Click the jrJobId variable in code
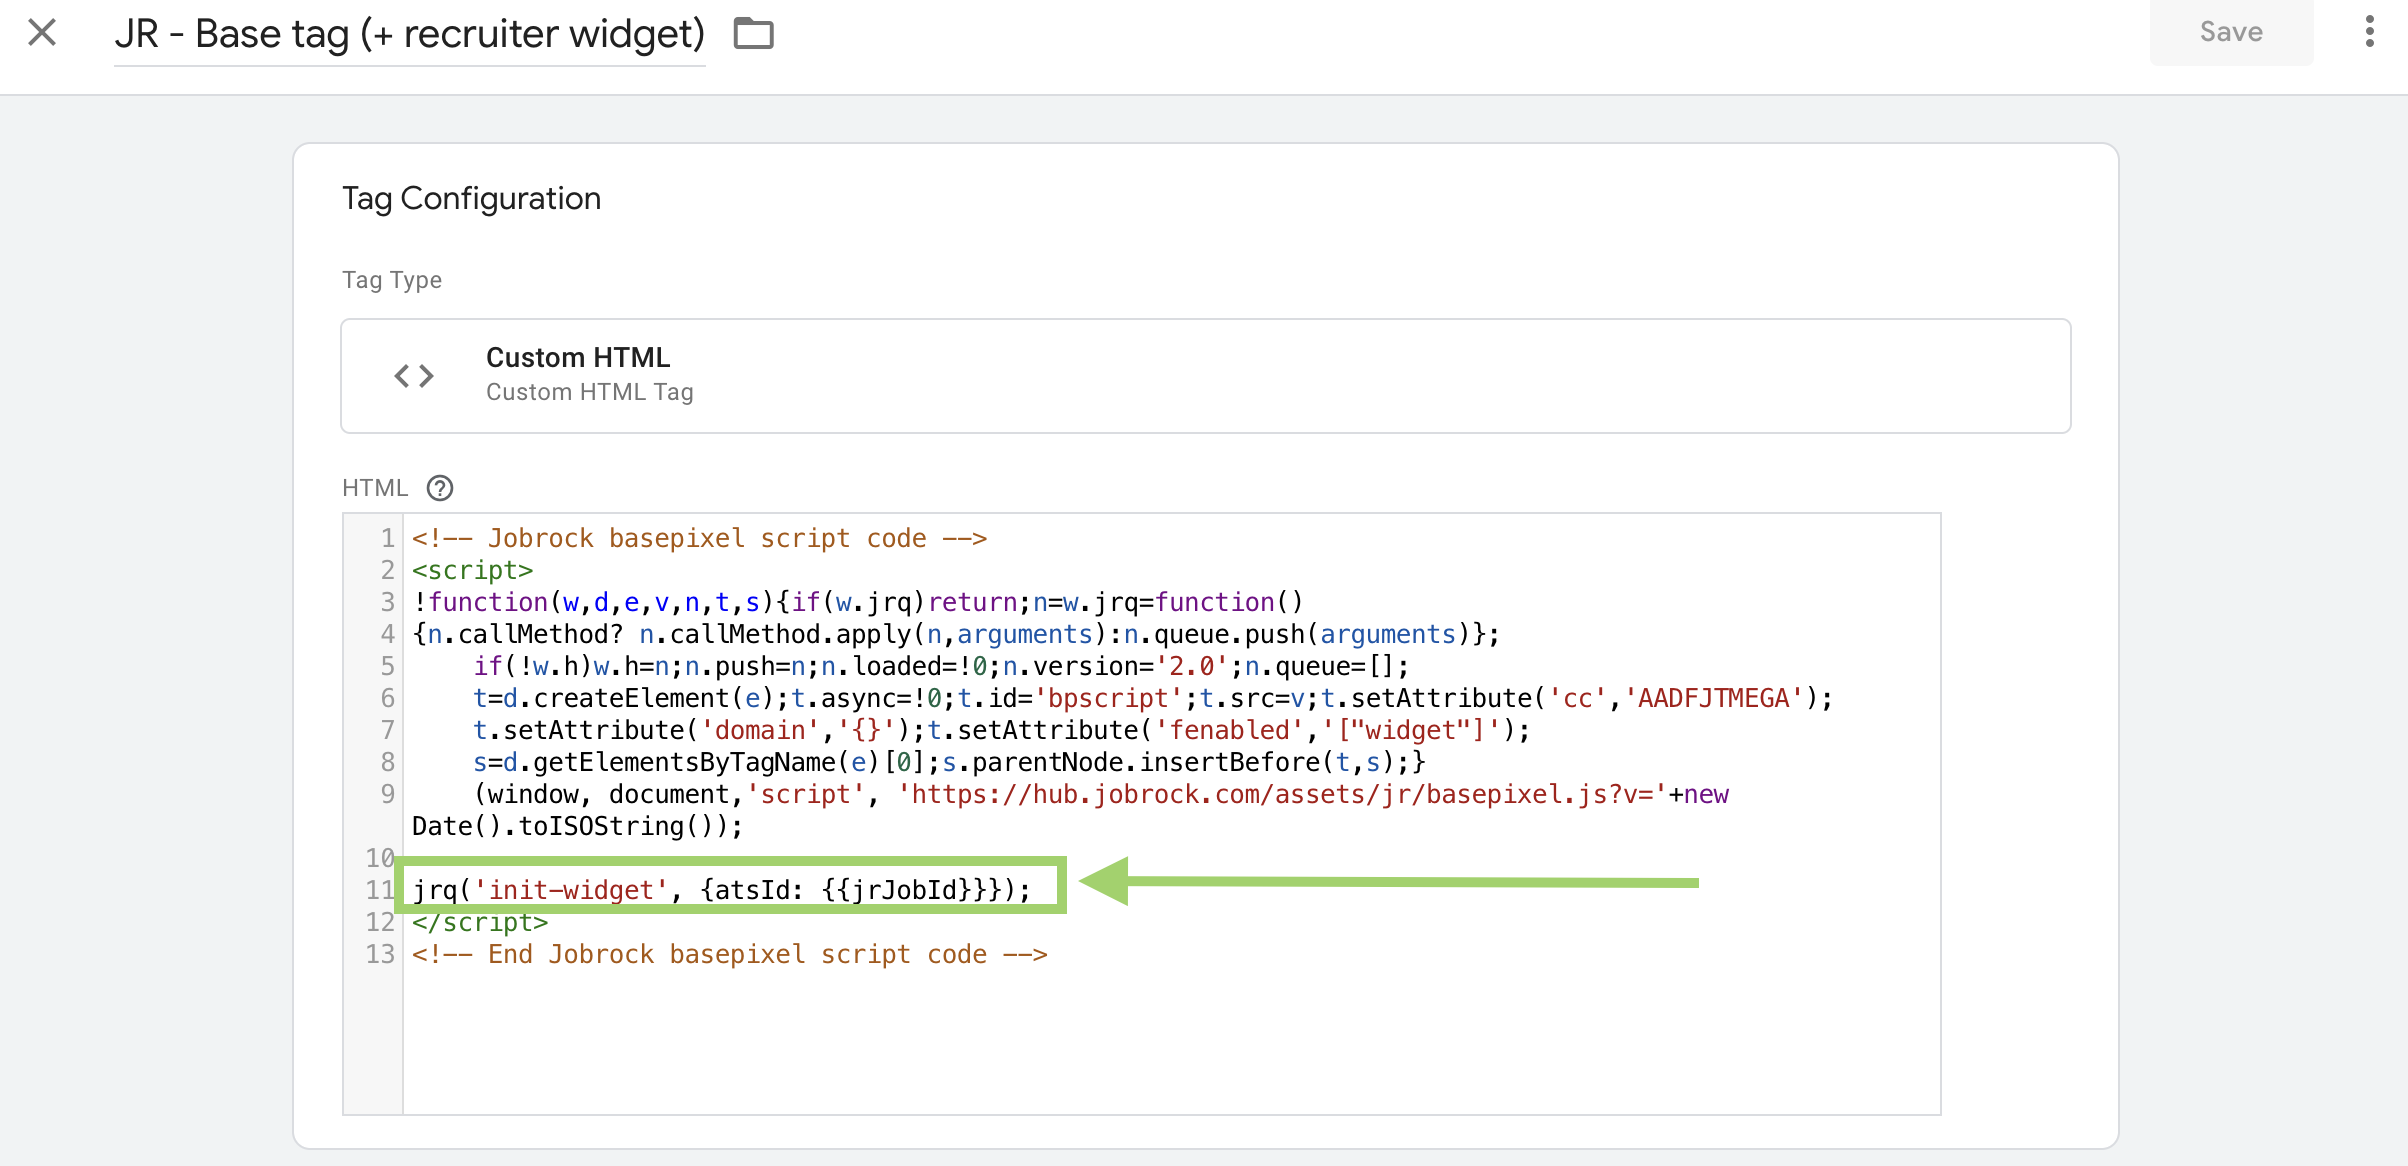2408x1166 pixels. pos(908,890)
